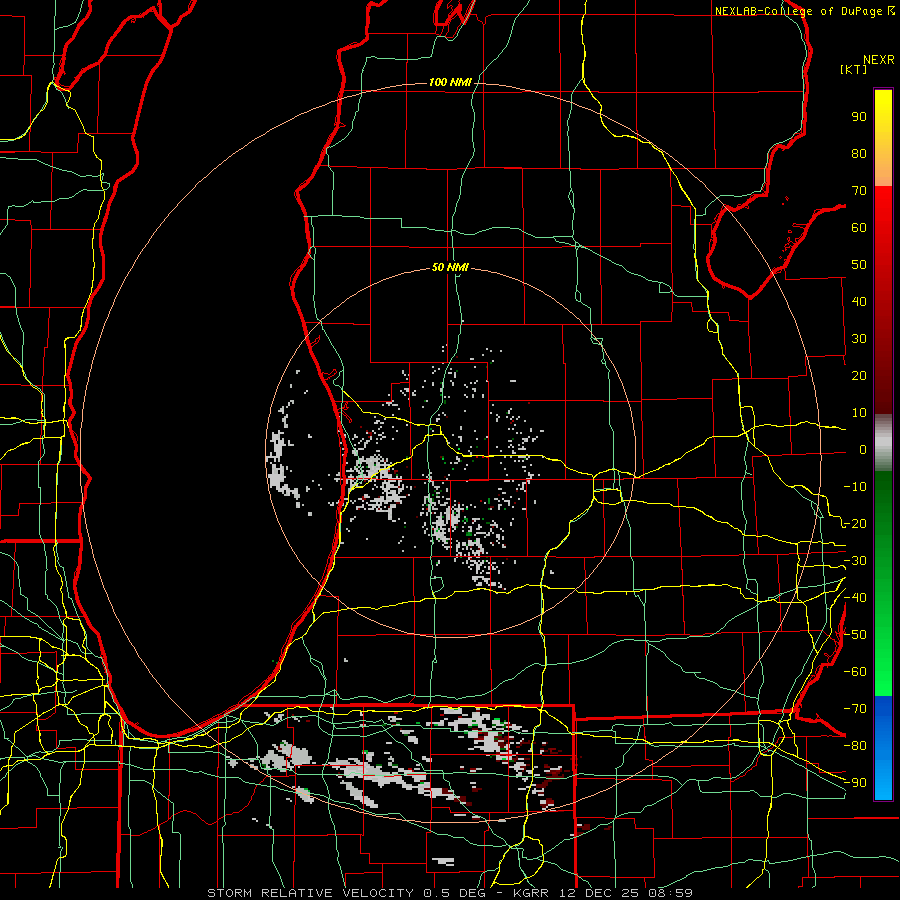Click the 30 value on velocity scale

859,339
